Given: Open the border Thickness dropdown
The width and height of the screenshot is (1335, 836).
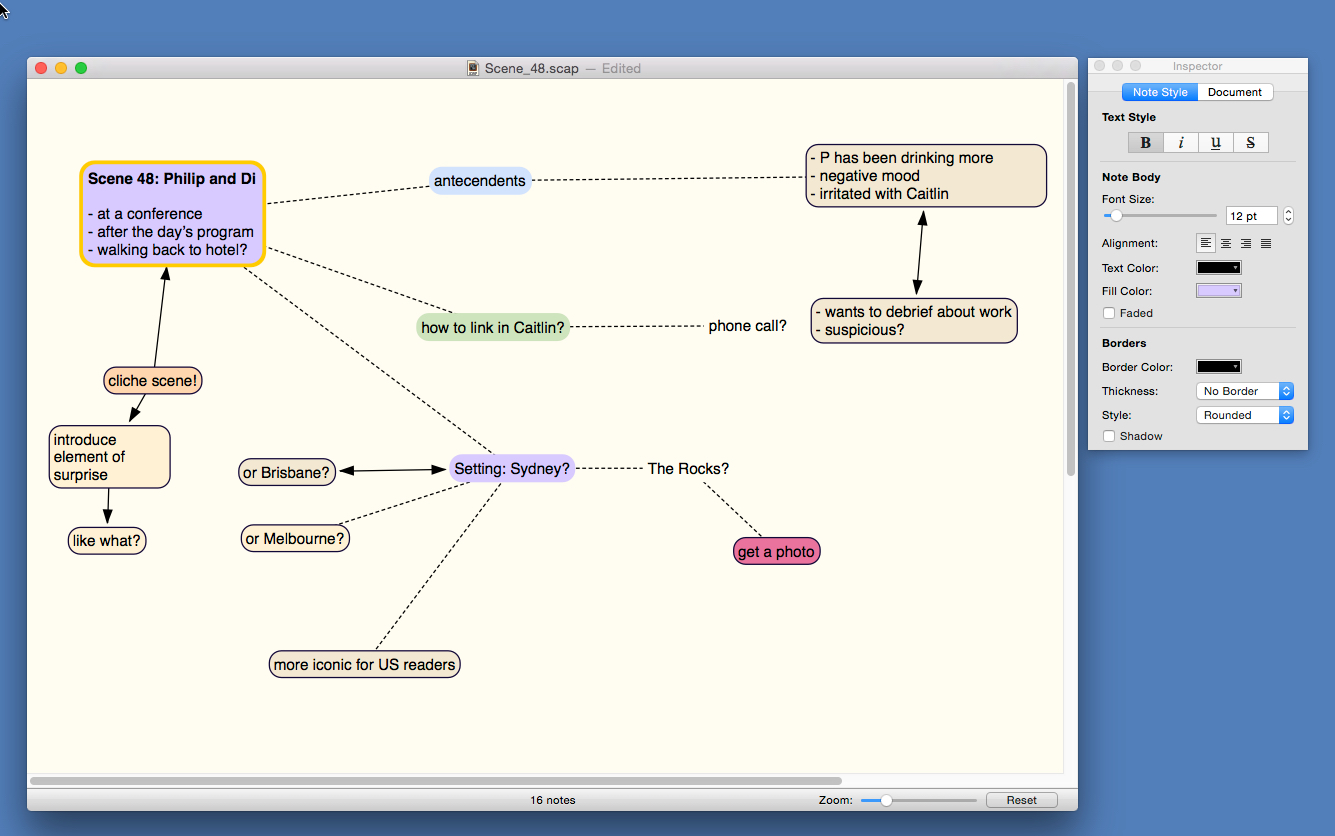Looking at the screenshot, I should click(x=1244, y=391).
